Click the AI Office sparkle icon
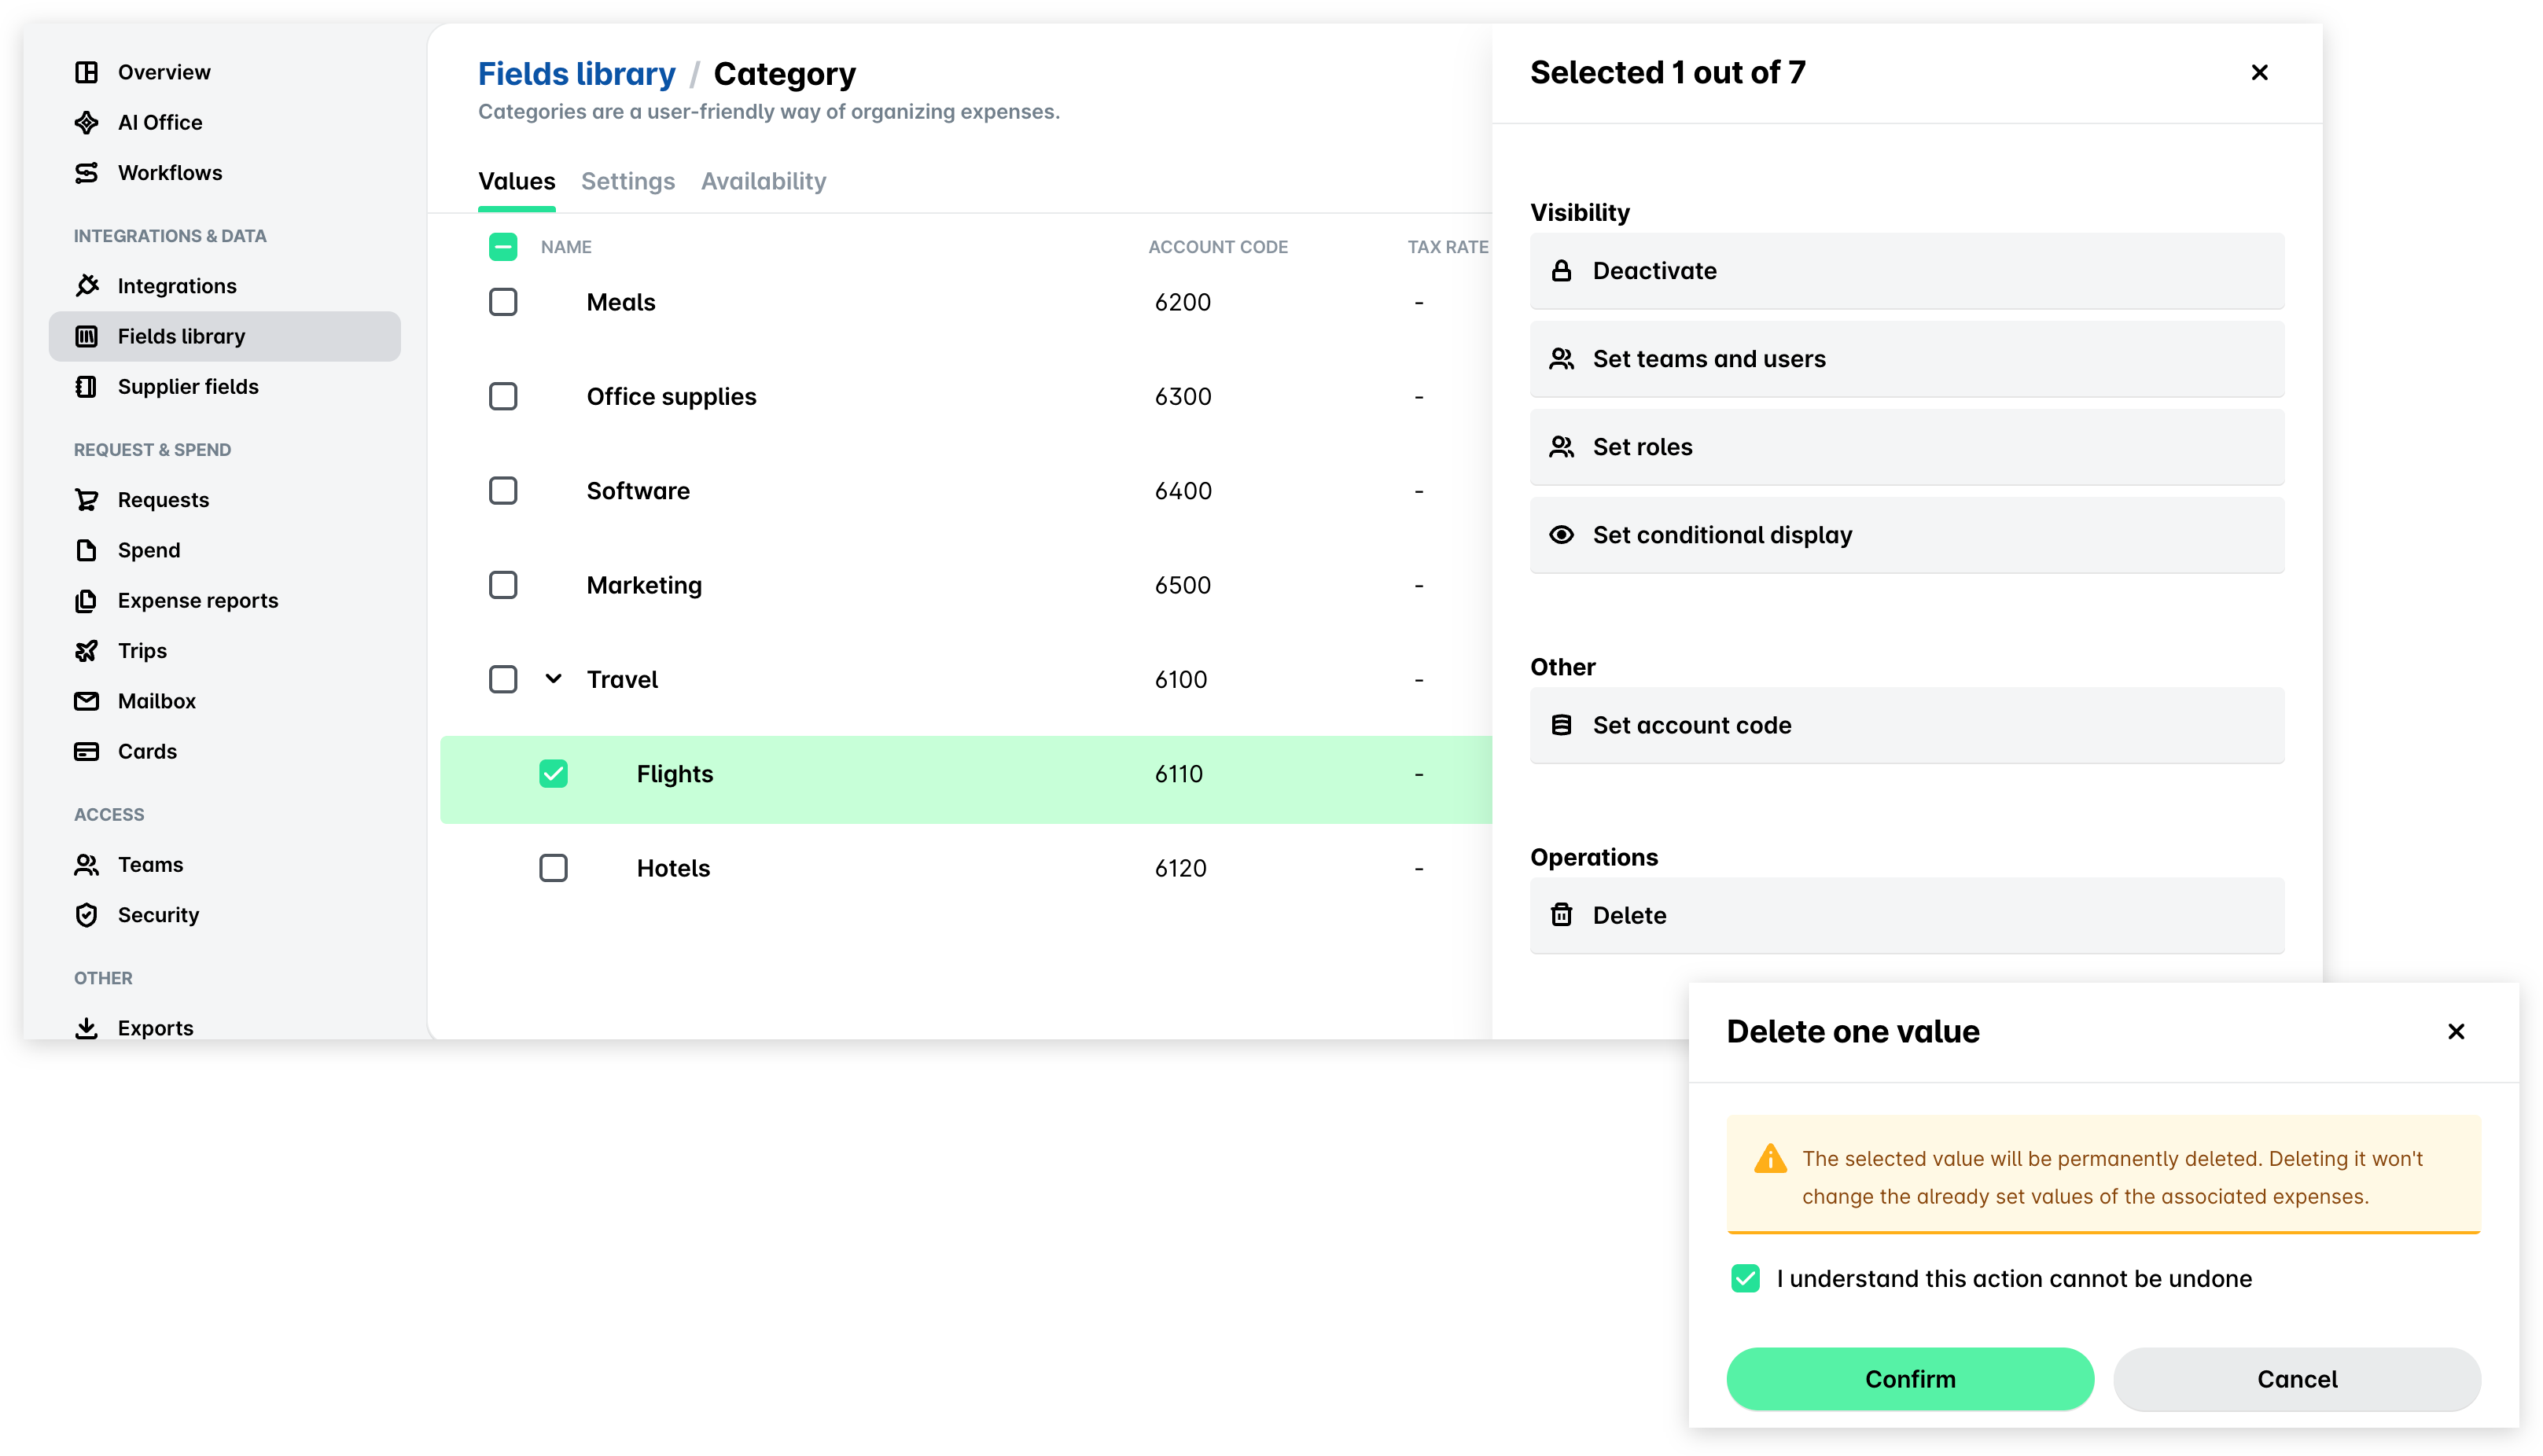Viewport: 2543px width, 1456px height. pos(87,122)
